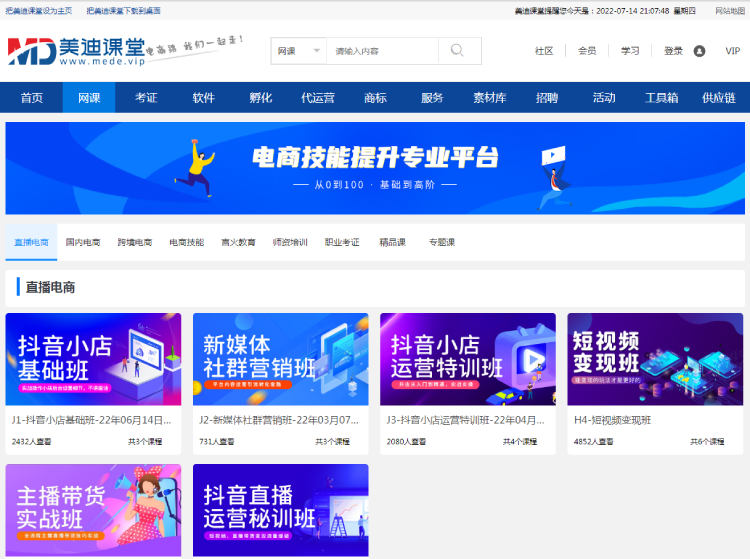Select 工具箱 in navigation bar
This screenshot has height=559, width=750.
[x=662, y=98]
